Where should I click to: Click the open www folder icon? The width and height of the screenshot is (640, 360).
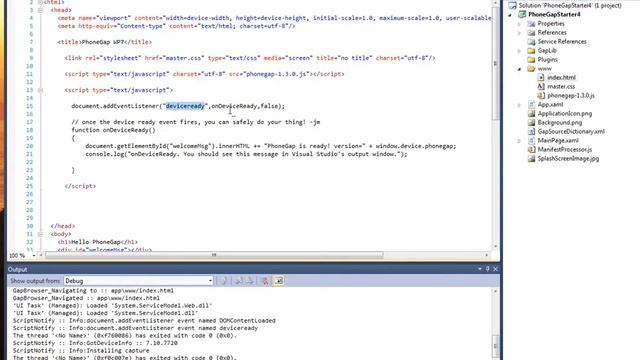click(x=531, y=69)
